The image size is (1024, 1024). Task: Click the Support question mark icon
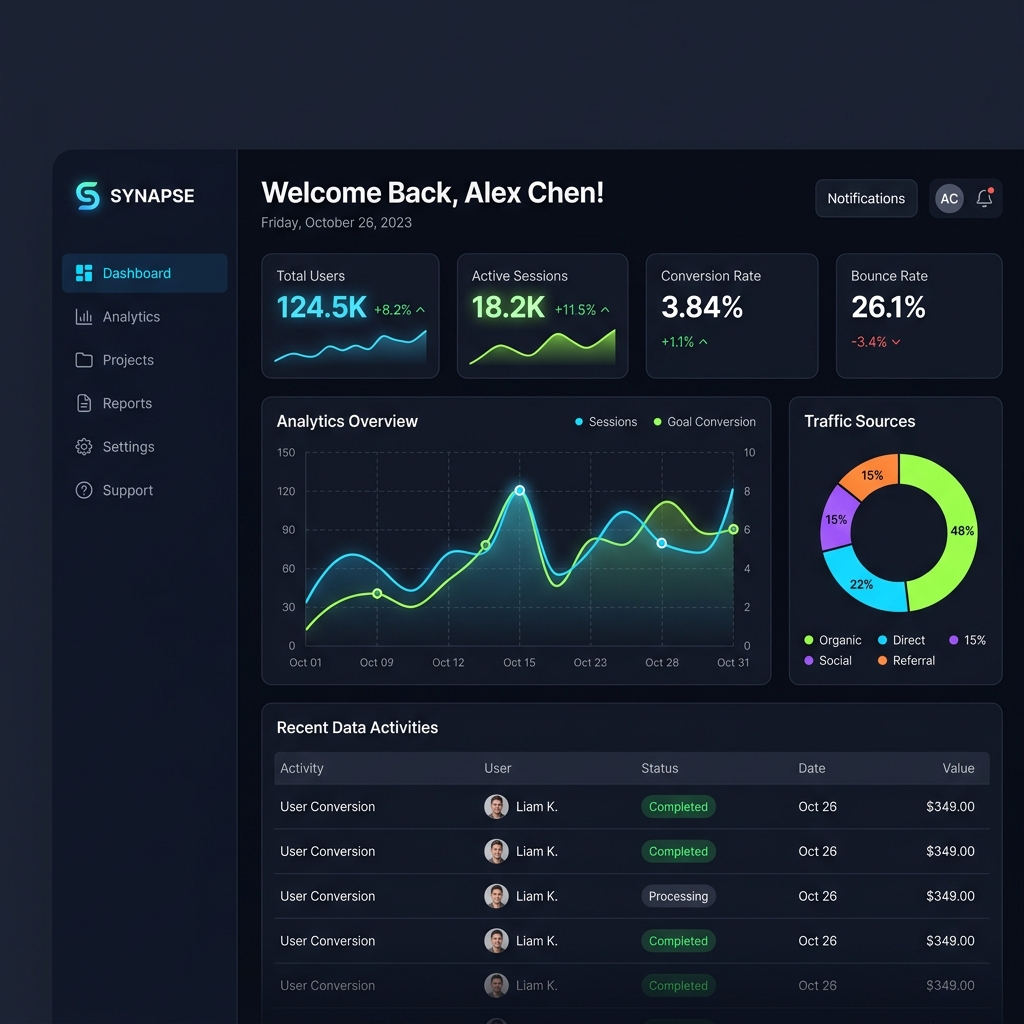(84, 490)
